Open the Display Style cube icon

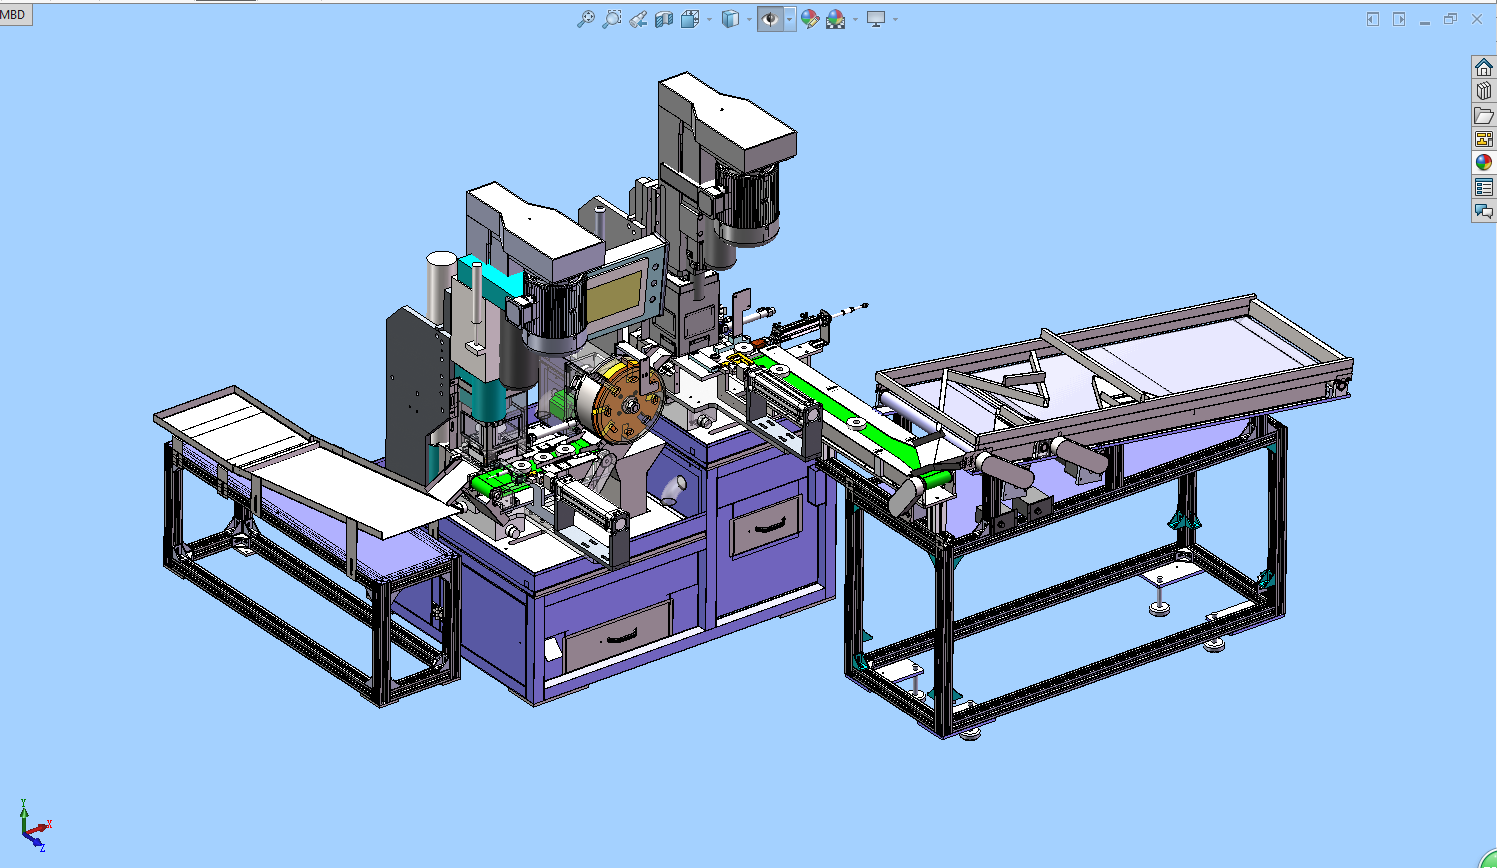click(x=731, y=19)
